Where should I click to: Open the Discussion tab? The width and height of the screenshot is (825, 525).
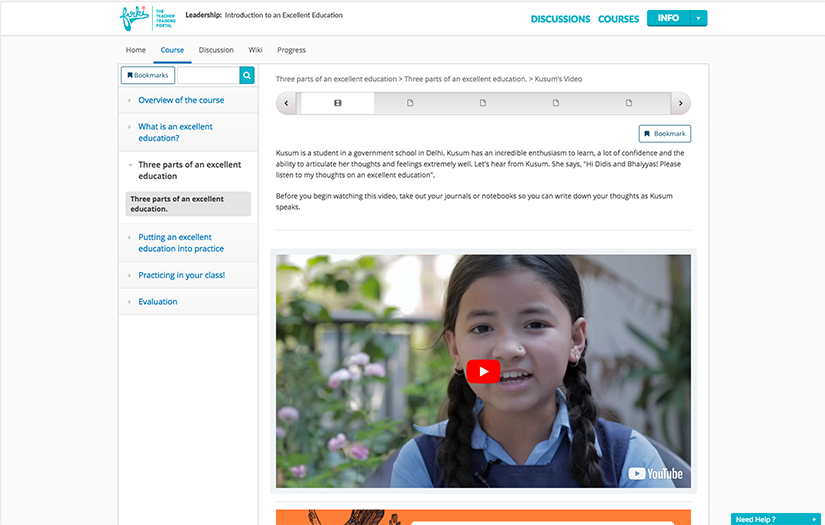click(x=216, y=50)
